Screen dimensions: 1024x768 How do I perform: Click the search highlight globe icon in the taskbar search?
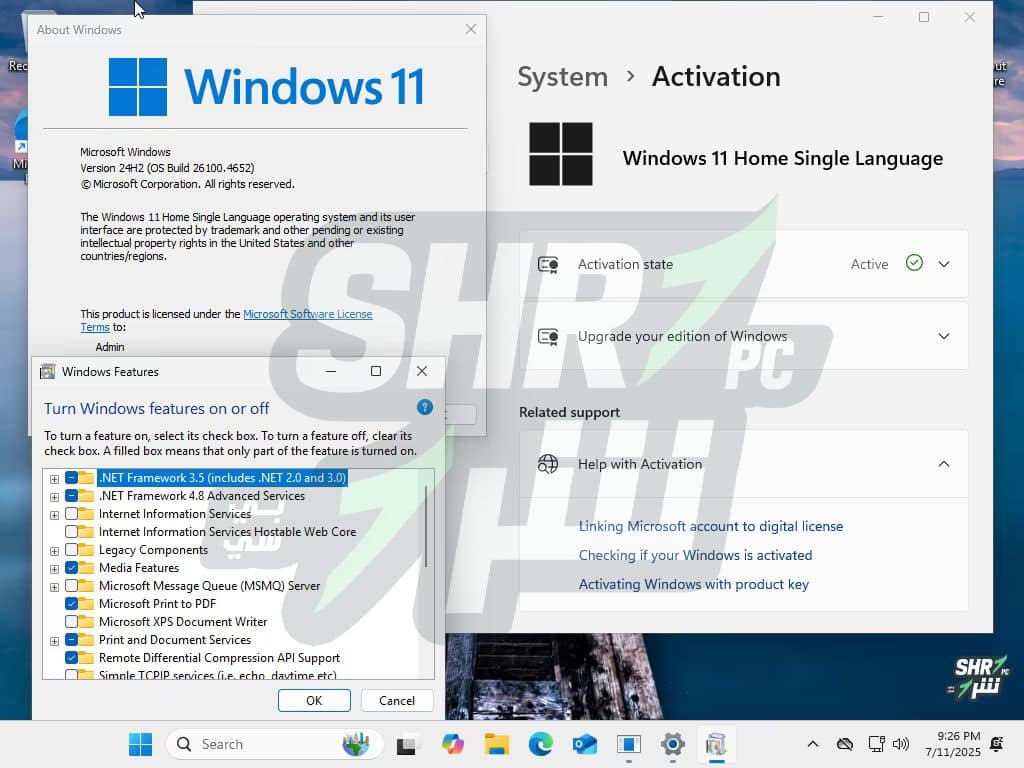(x=356, y=744)
